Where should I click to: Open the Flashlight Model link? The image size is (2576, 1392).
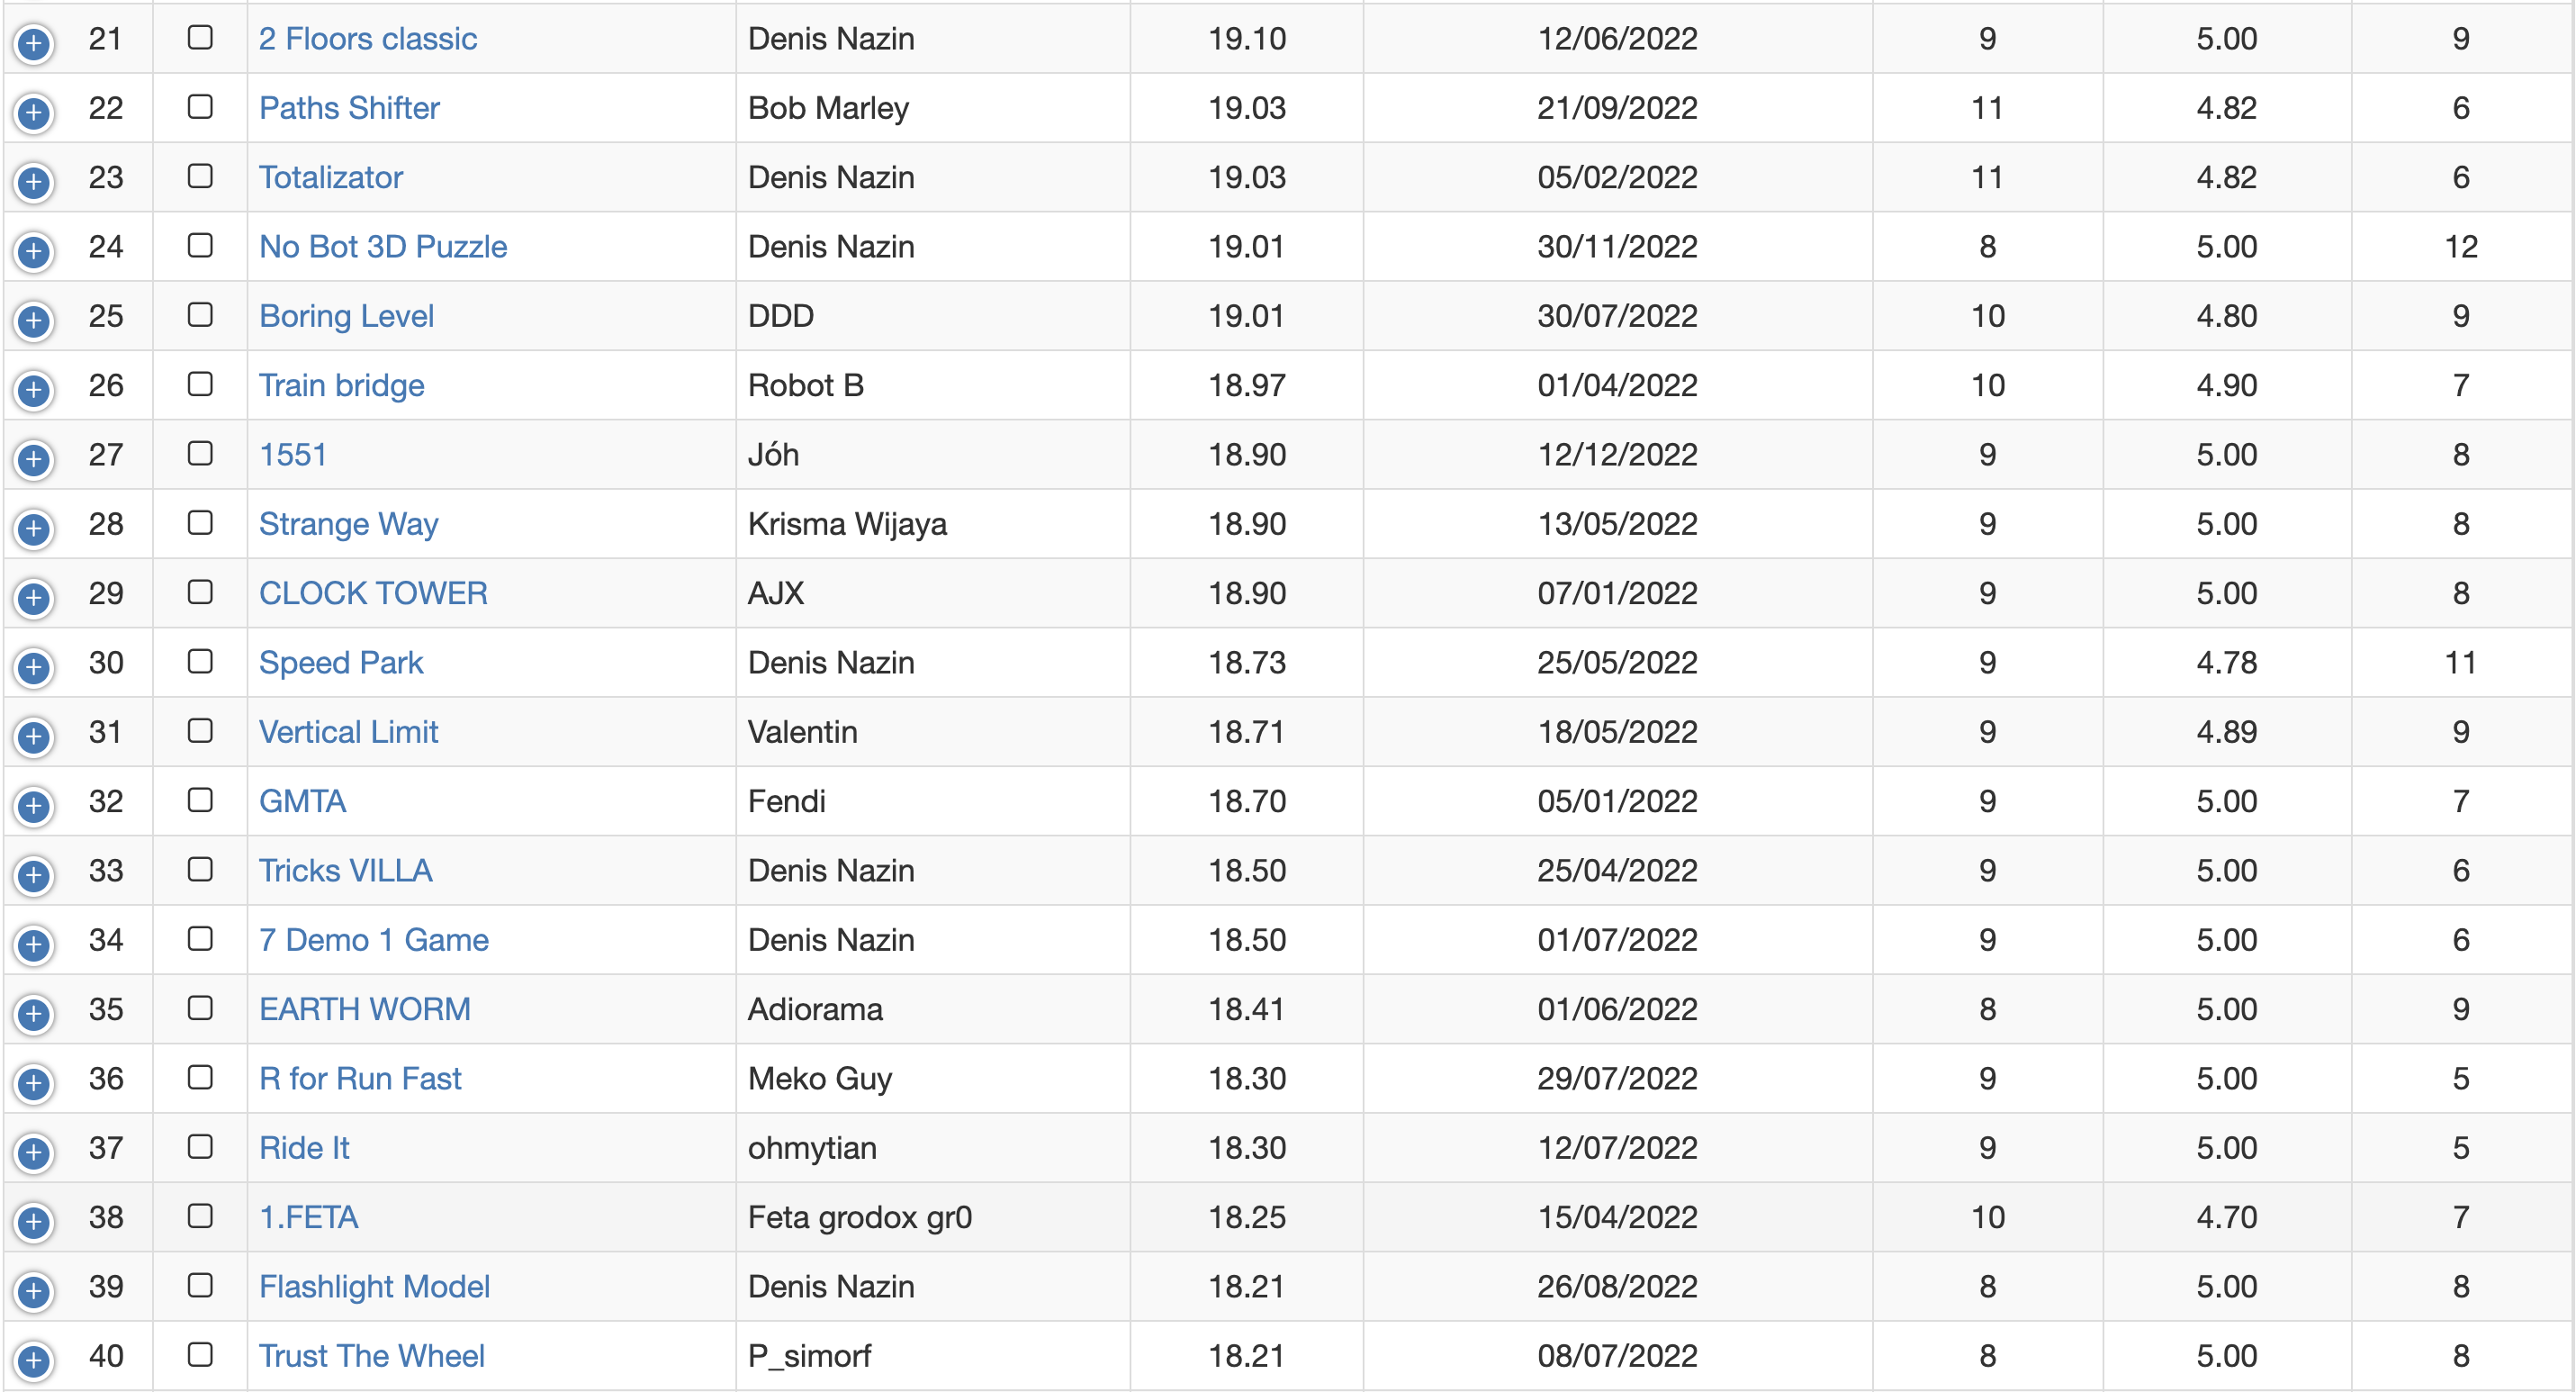374,1286
